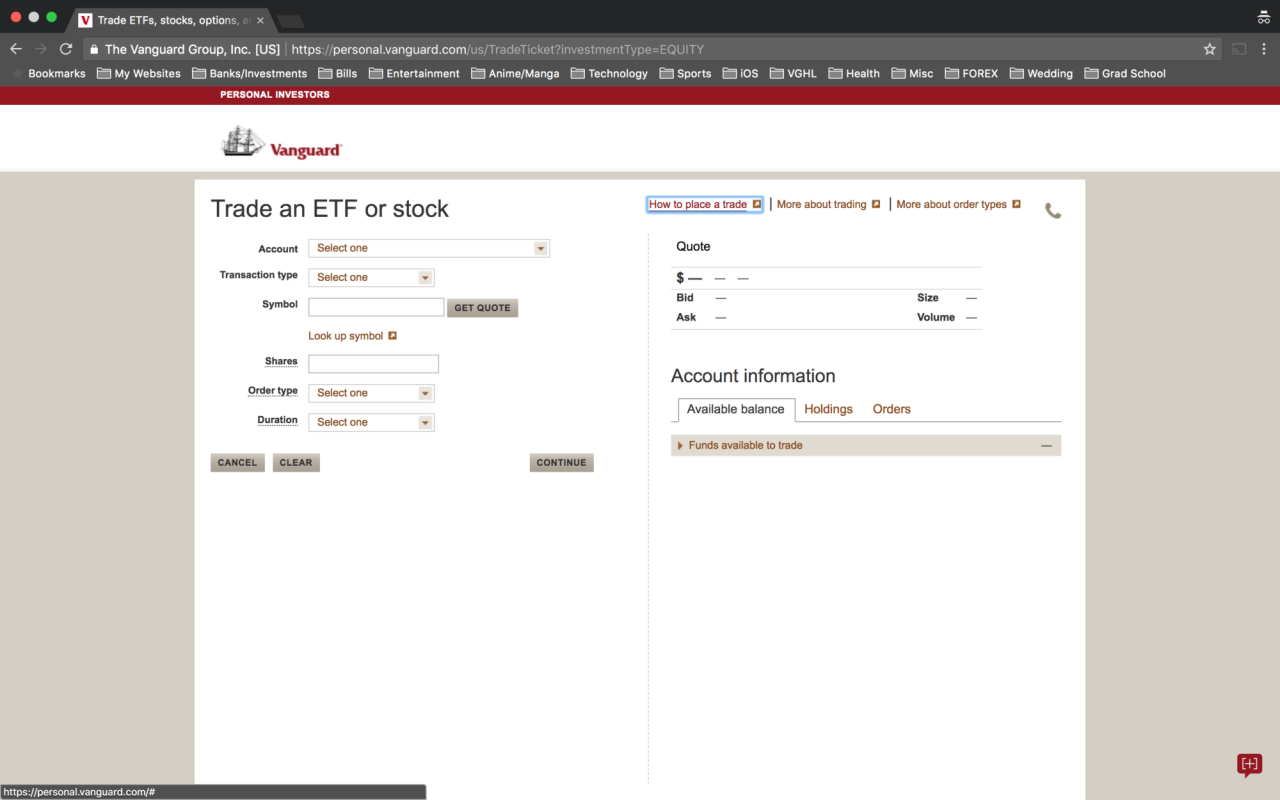The width and height of the screenshot is (1280, 800).
Task: Expand Funds available to trade
Action: pyautogui.click(x=745, y=446)
